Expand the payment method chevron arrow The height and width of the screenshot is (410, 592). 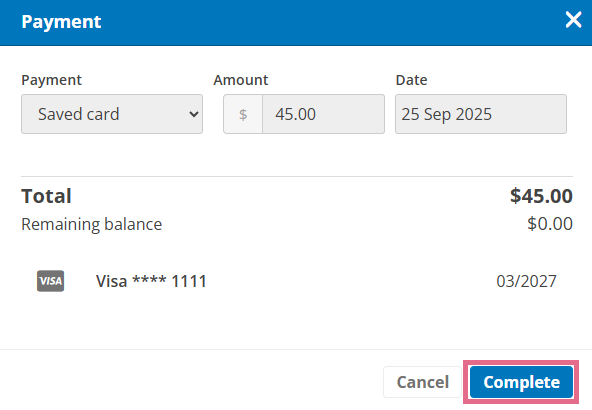click(x=194, y=114)
